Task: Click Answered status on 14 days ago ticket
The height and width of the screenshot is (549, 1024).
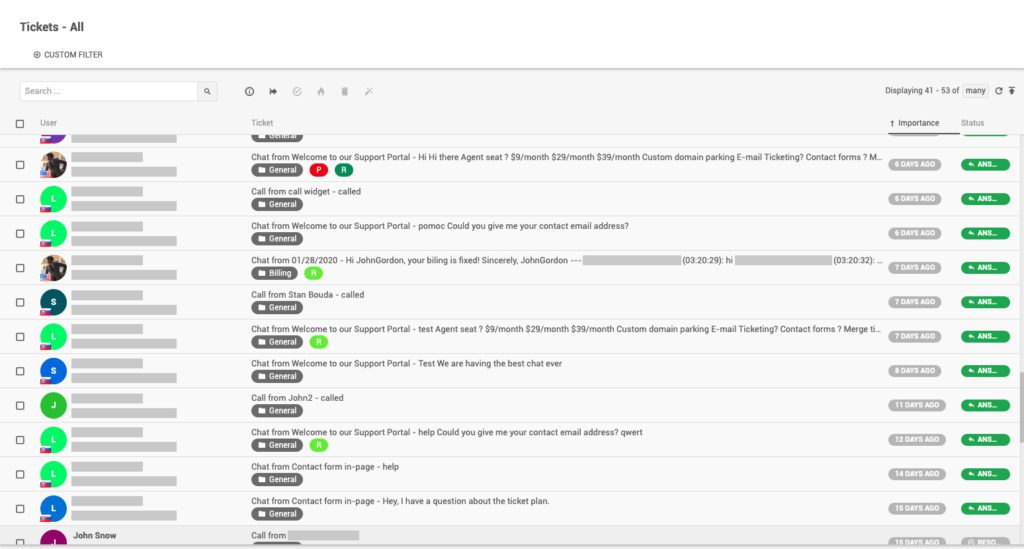Action: (x=985, y=474)
